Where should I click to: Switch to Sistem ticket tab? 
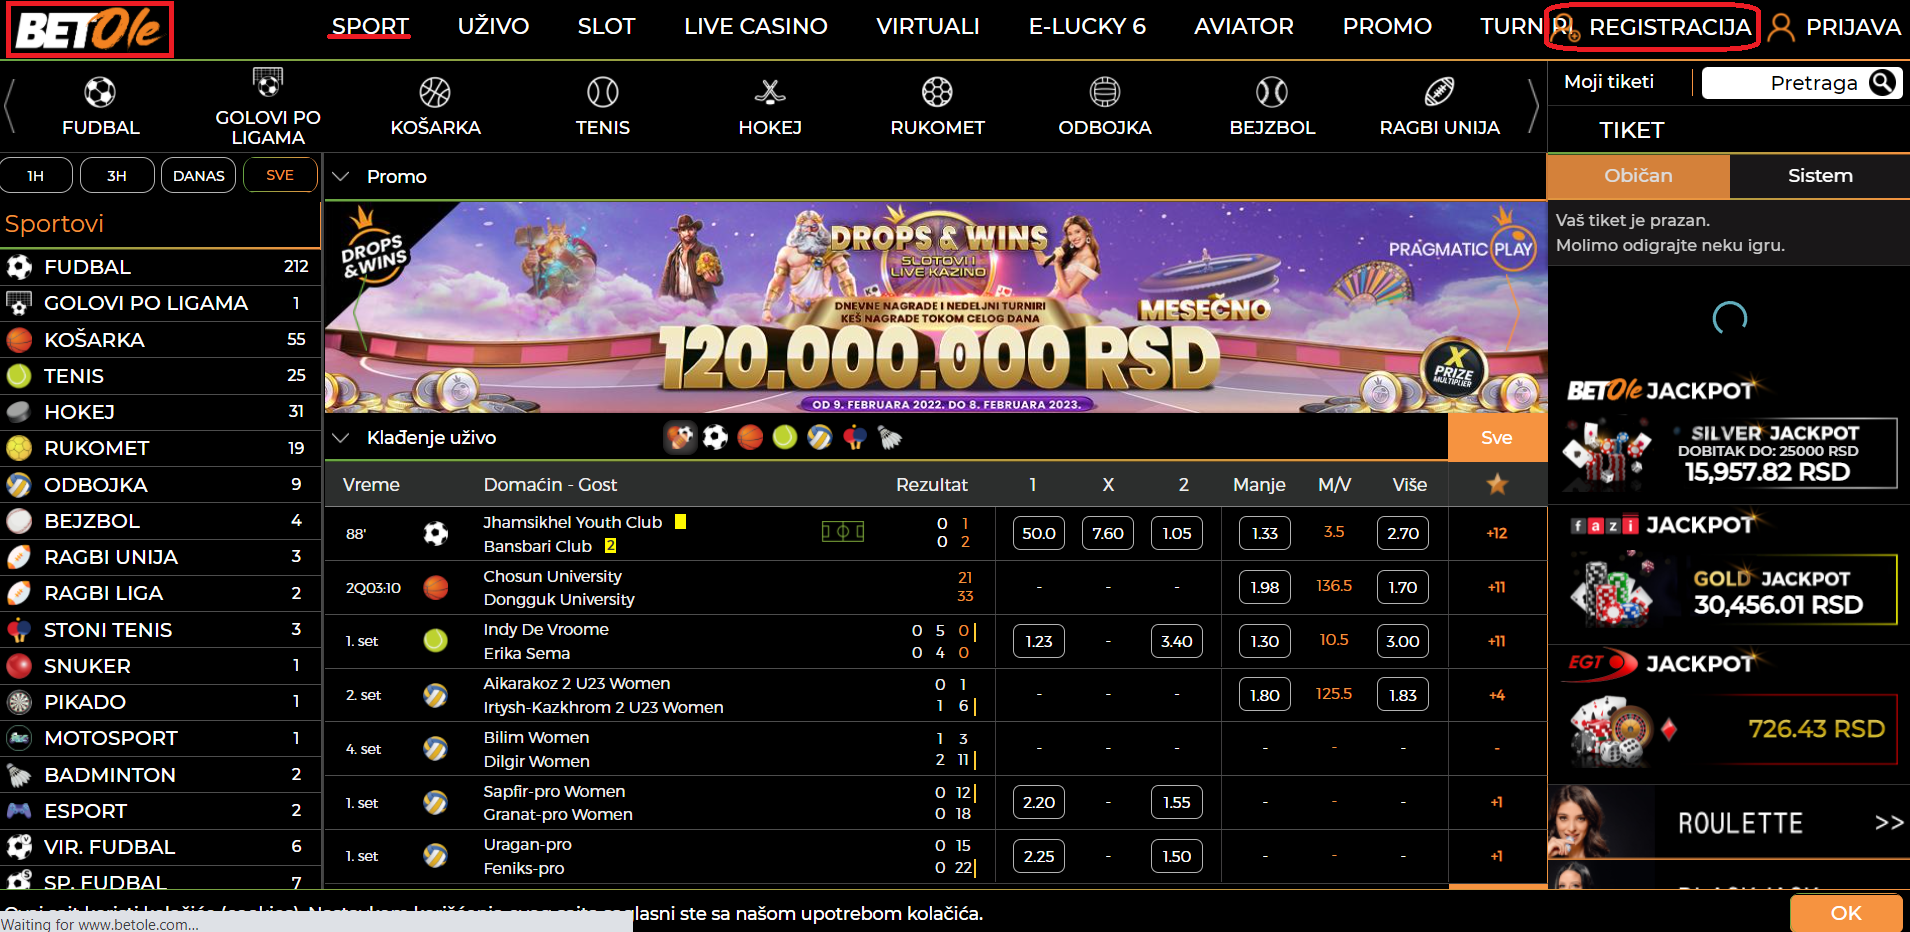(1820, 176)
